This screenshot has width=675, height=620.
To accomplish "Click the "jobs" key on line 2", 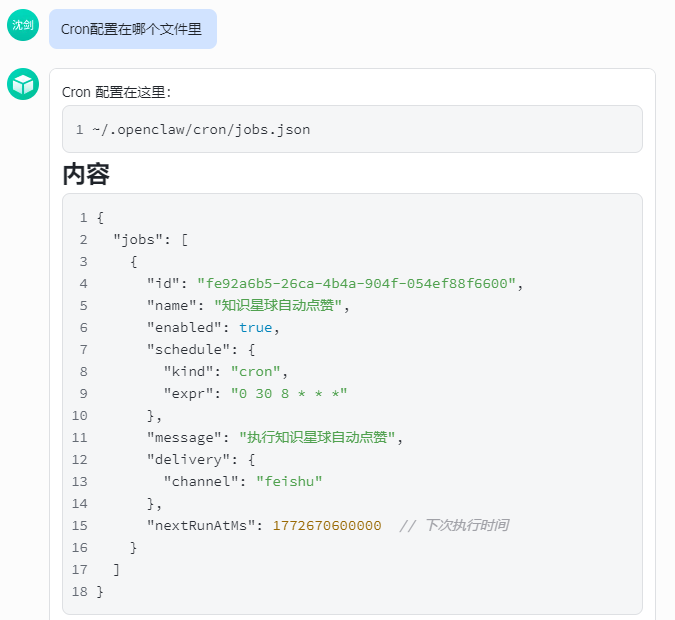I will tap(138, 239).
